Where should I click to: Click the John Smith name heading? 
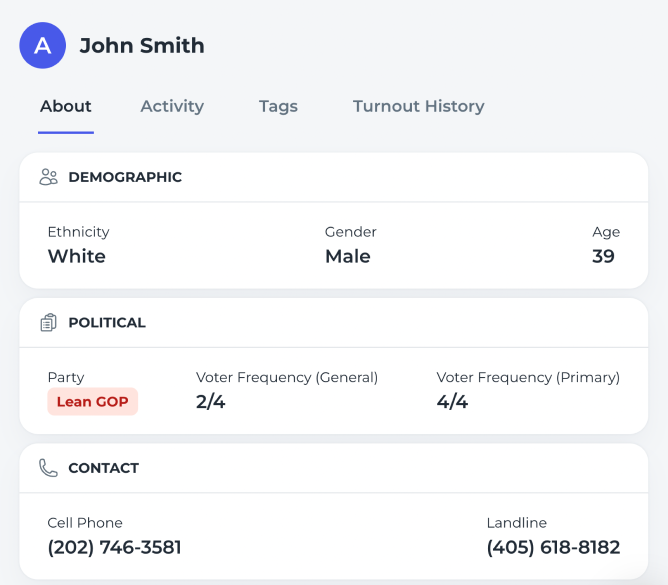[x=142, y=46]
